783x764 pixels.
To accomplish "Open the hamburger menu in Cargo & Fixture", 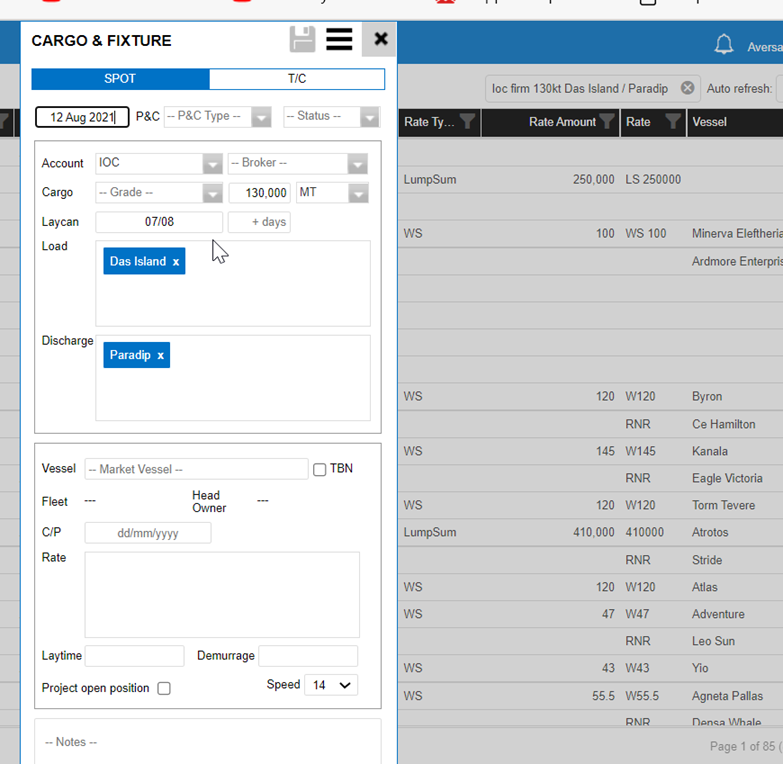I will coord(339,39).
